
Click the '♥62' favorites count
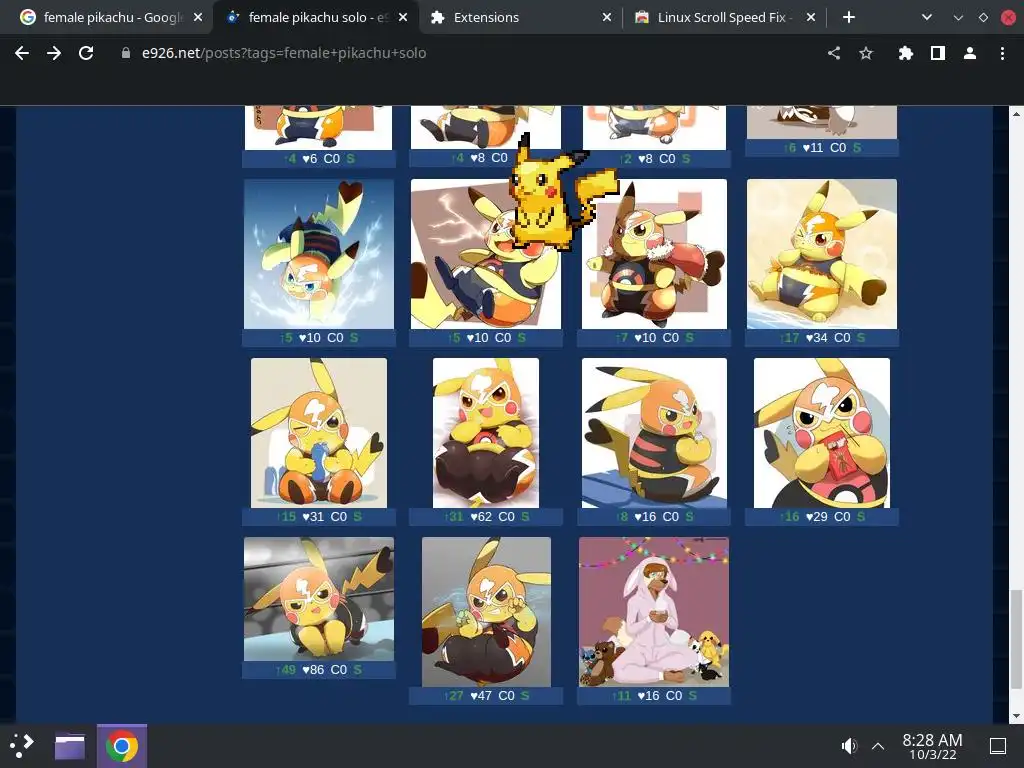(x=481, y=517)
